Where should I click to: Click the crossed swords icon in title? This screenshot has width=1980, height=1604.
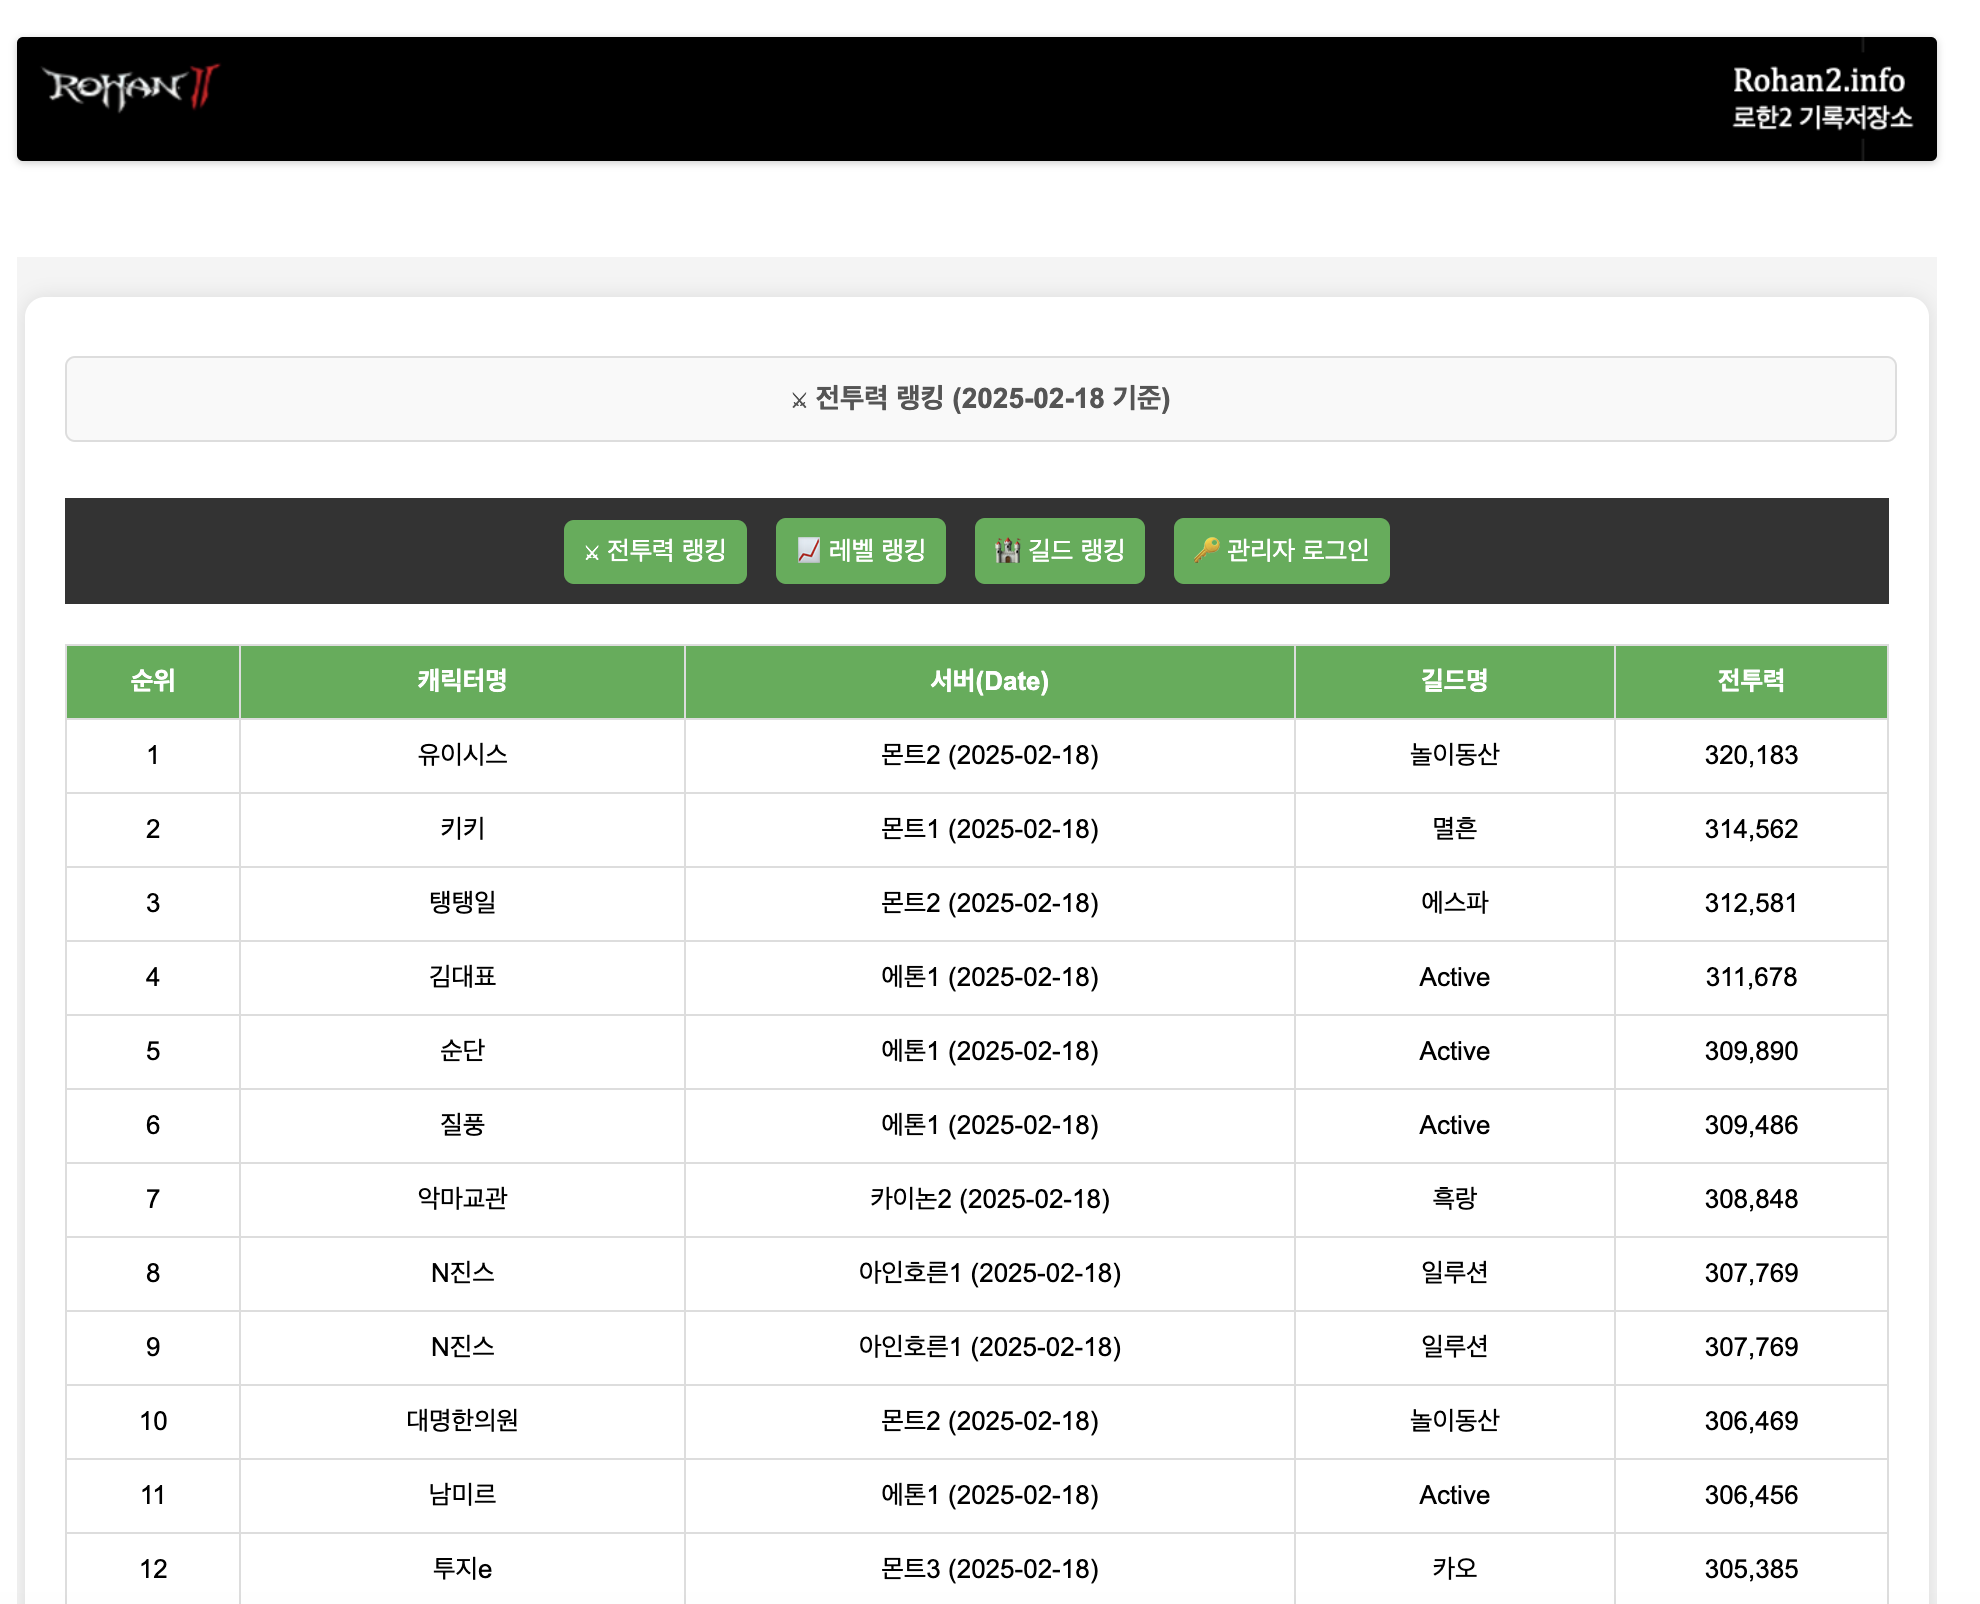coord(798,401)
